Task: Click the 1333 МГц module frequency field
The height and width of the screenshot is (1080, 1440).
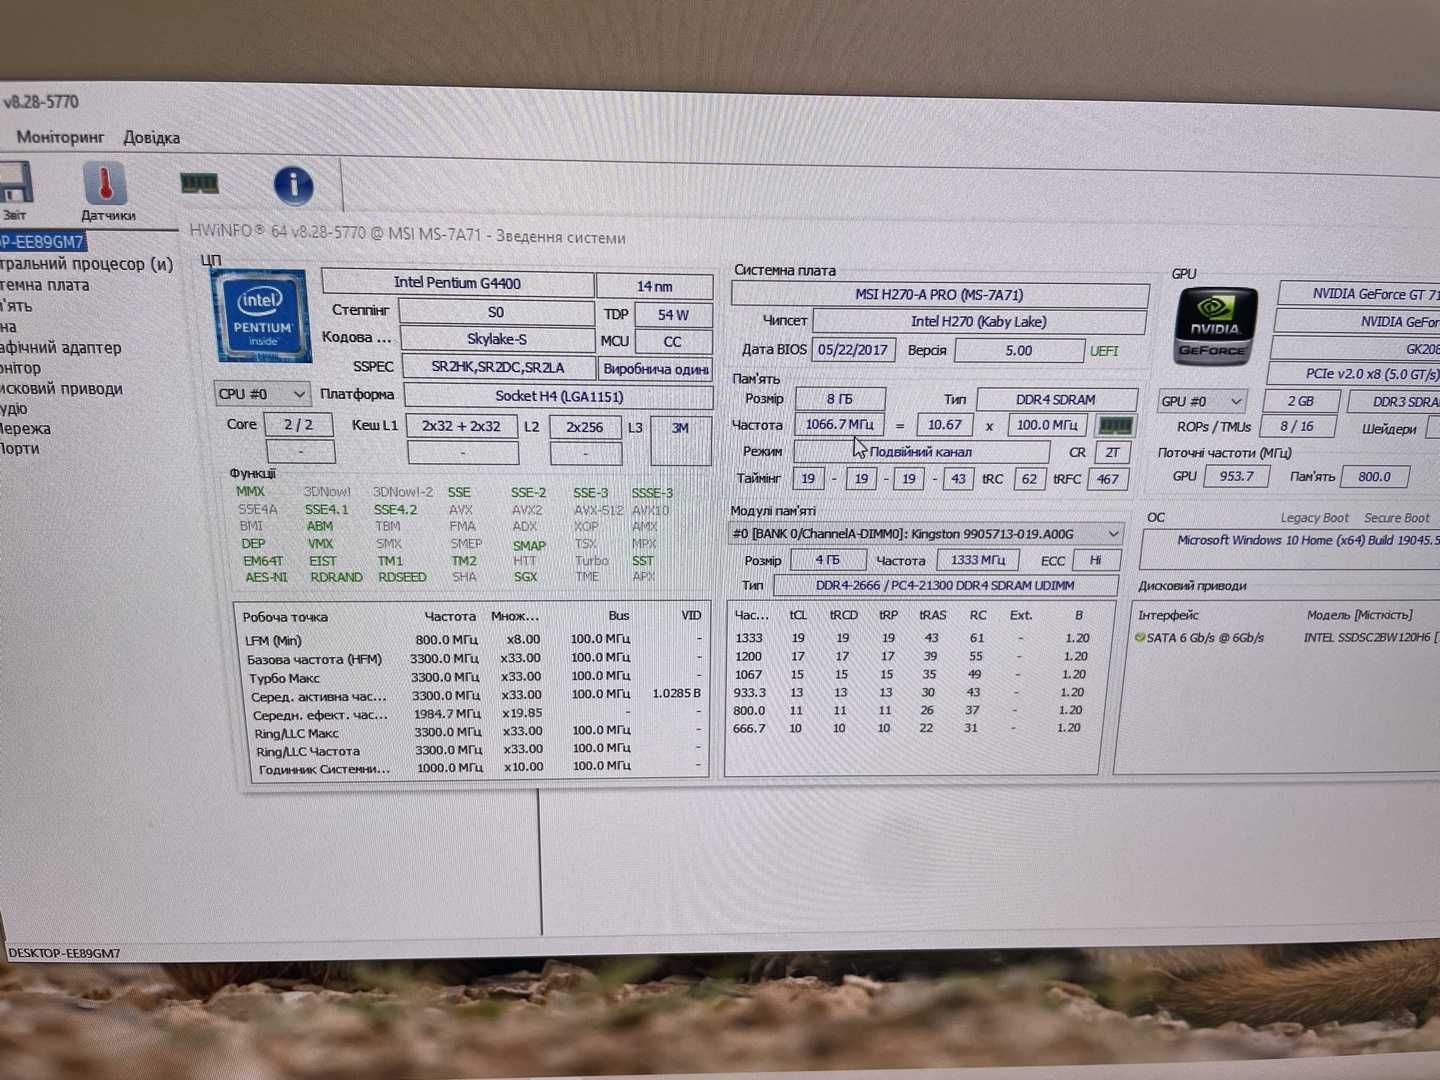Action: tap(978, 560)
